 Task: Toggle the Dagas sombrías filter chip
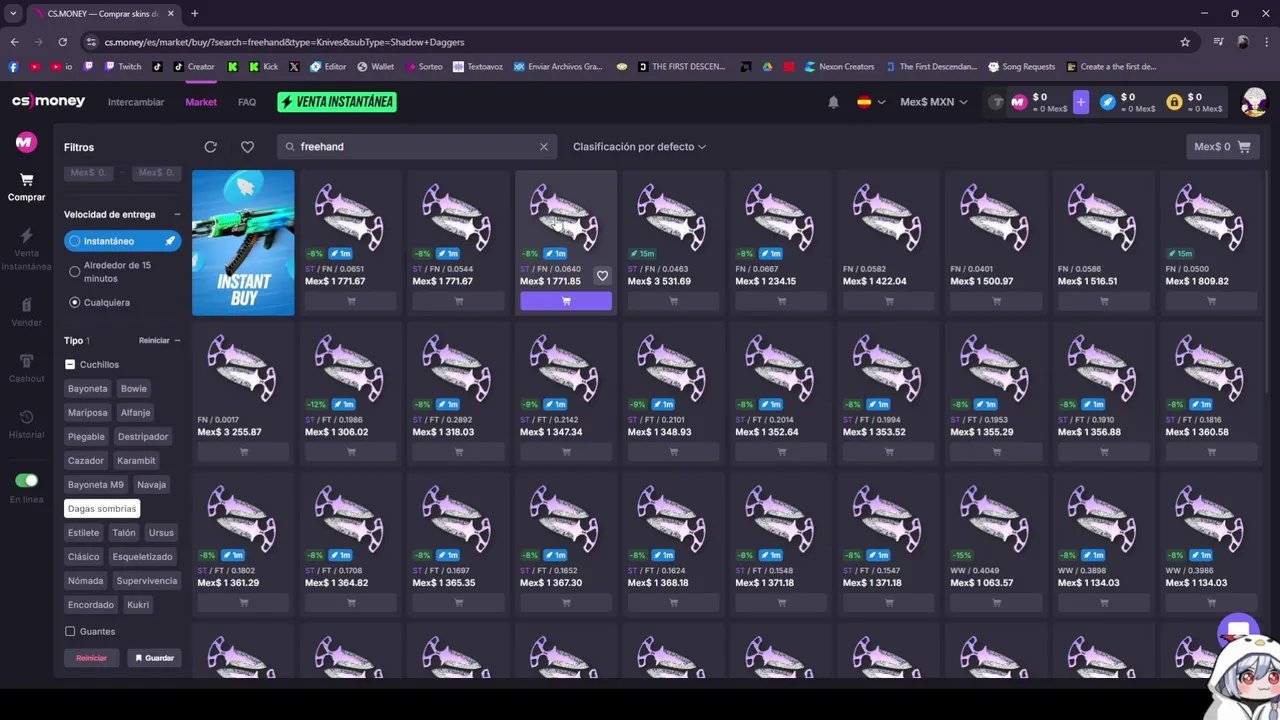pyautogui.click(x=102, y=509)
